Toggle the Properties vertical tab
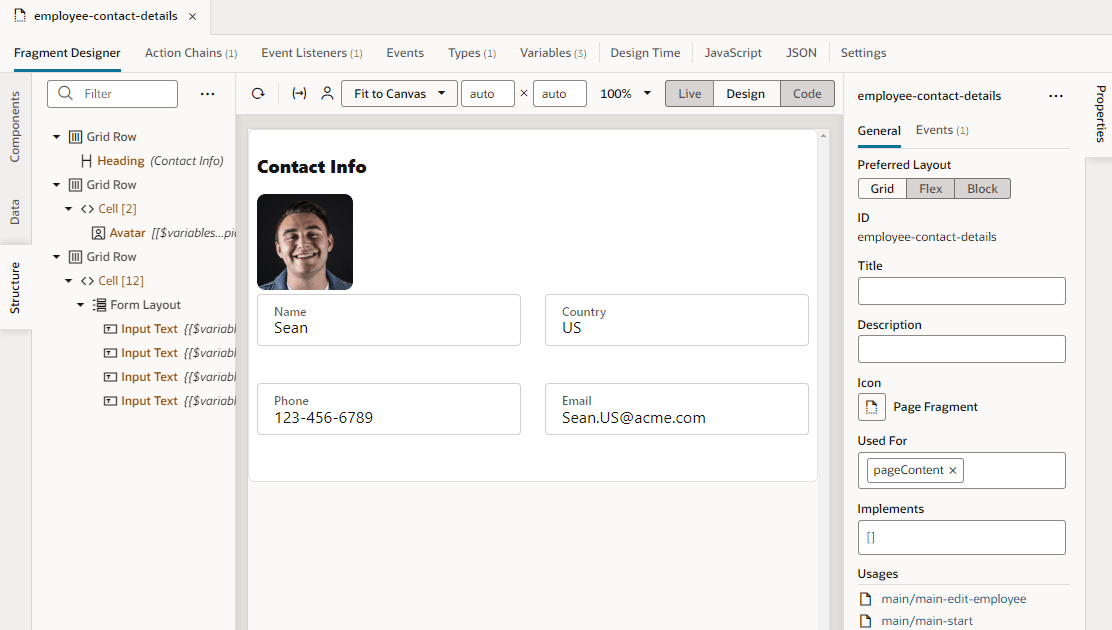 (1100, 114)
